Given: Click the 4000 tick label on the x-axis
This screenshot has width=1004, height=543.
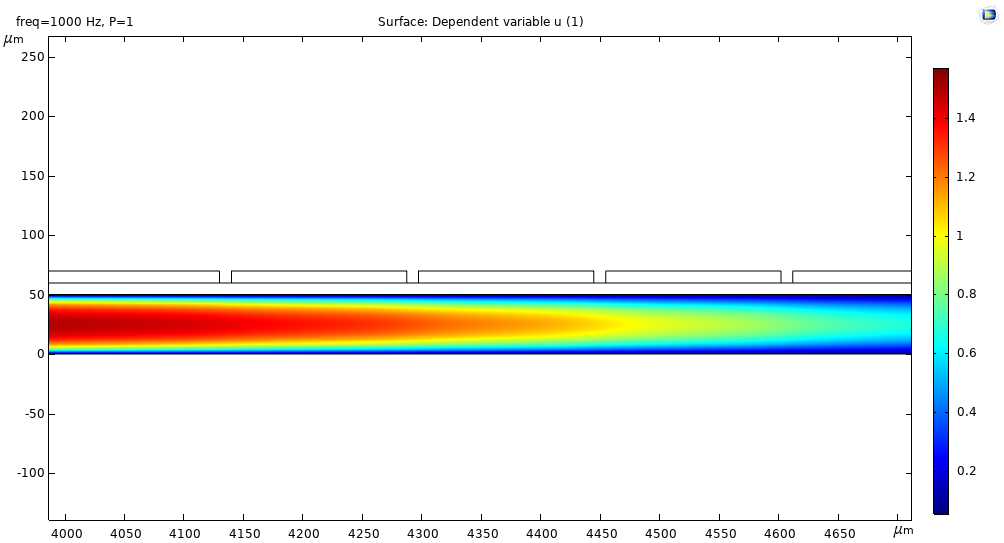Looking at the screenshot, I should pos(66,534).
